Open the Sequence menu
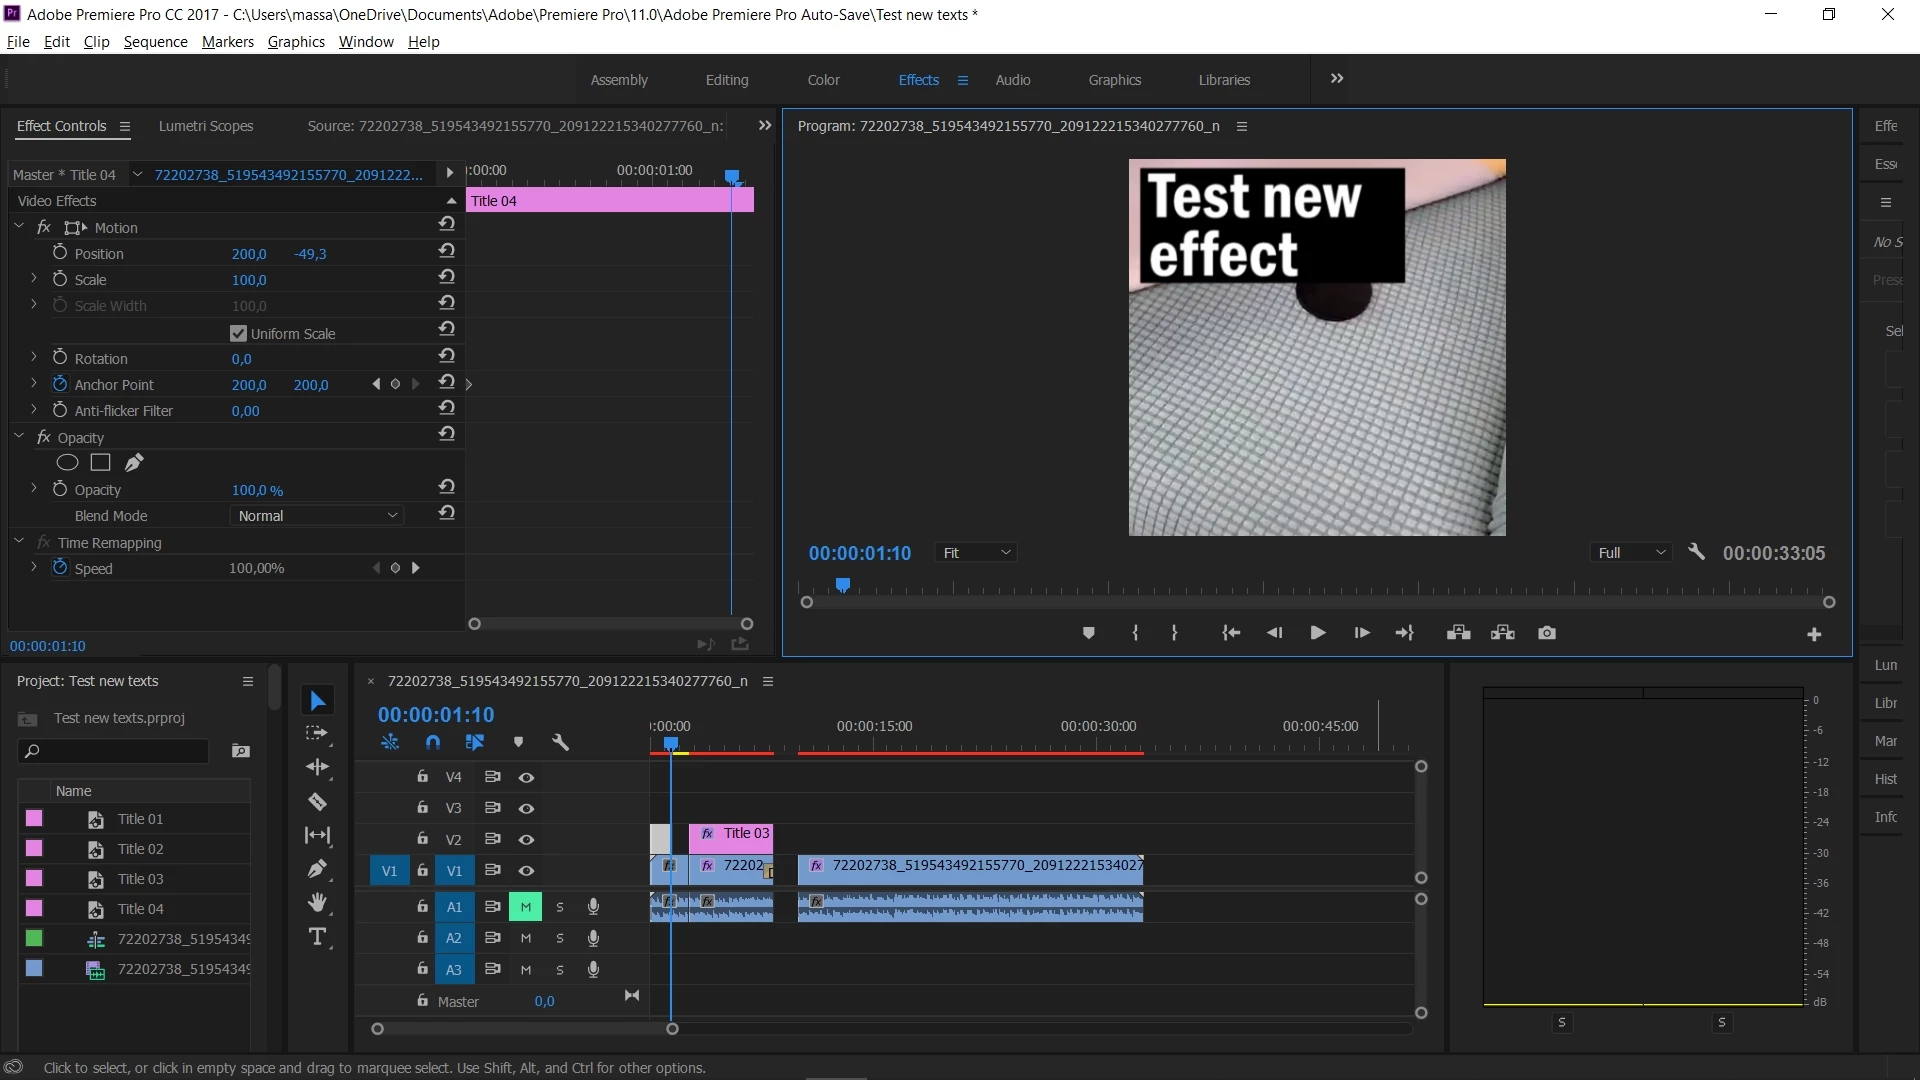The image size is (1920, 1080). [155, 42]
